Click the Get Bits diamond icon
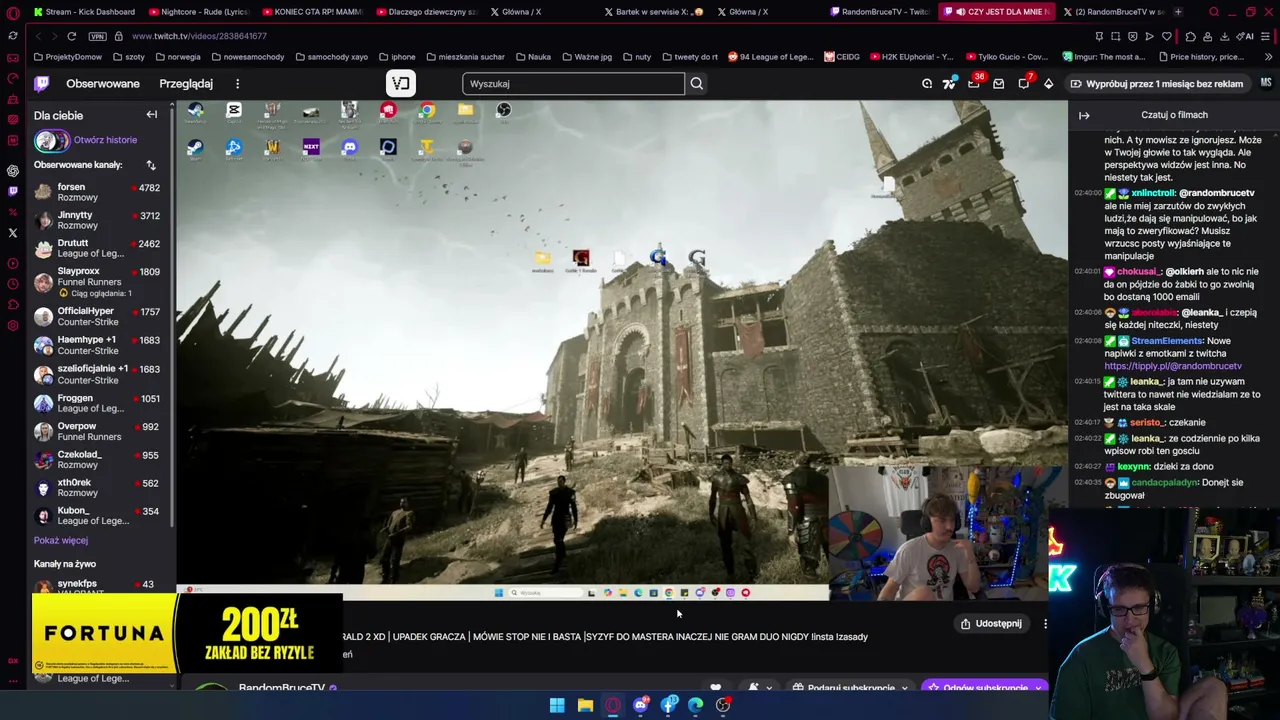The height and width of the screenshot is (720, 1280). (x=1048, y=84)
